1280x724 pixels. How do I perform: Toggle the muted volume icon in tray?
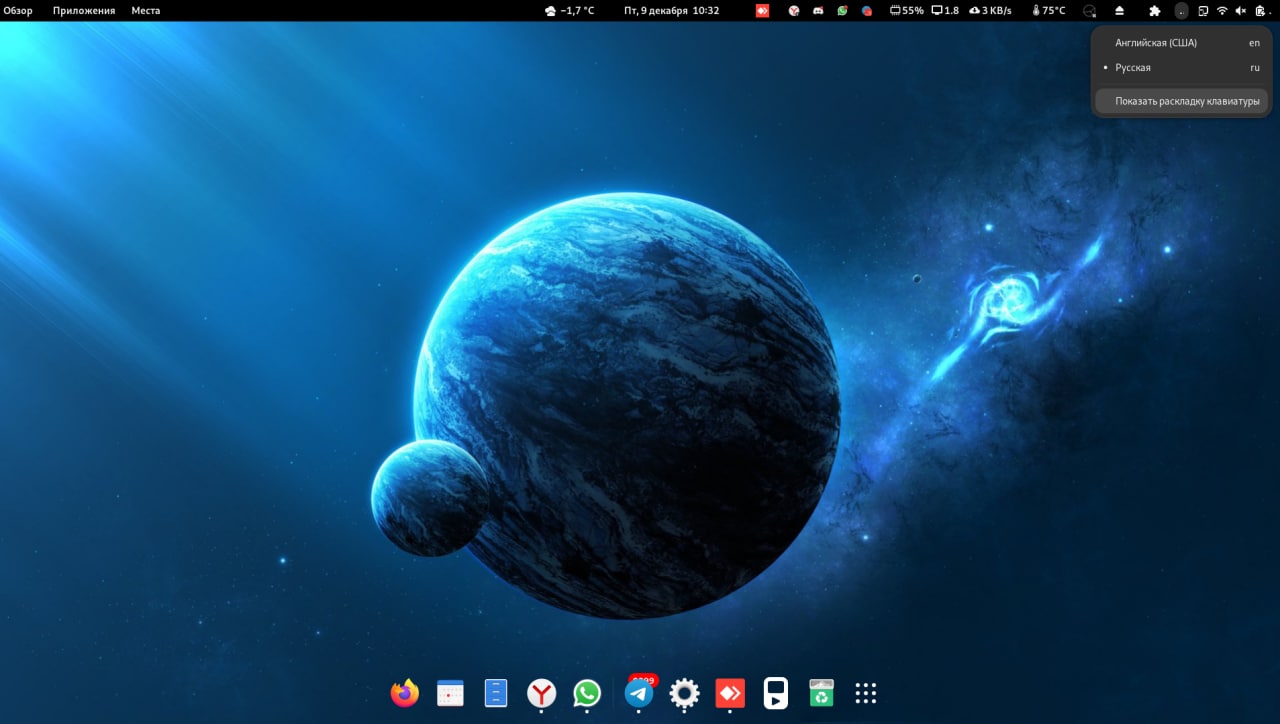click(x=1241, y=11)
